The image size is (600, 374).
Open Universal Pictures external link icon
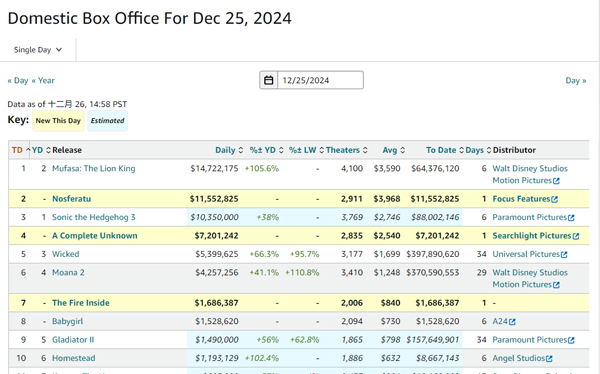point(564,255)
